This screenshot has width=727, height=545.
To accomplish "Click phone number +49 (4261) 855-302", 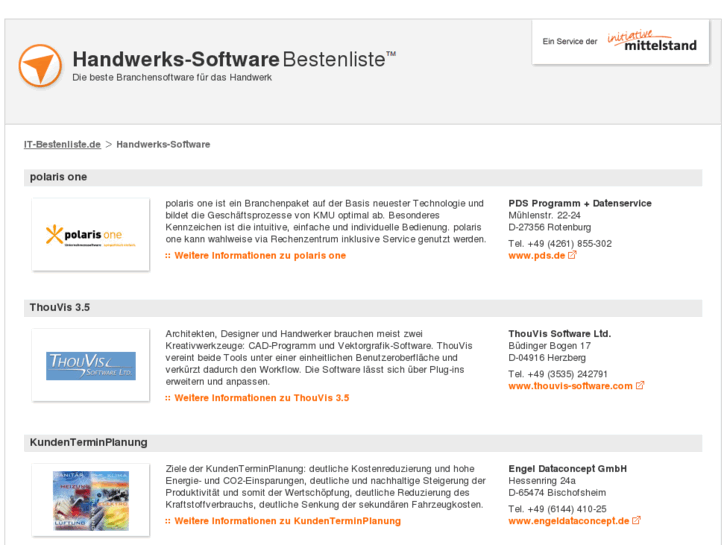I will (570, 244).
